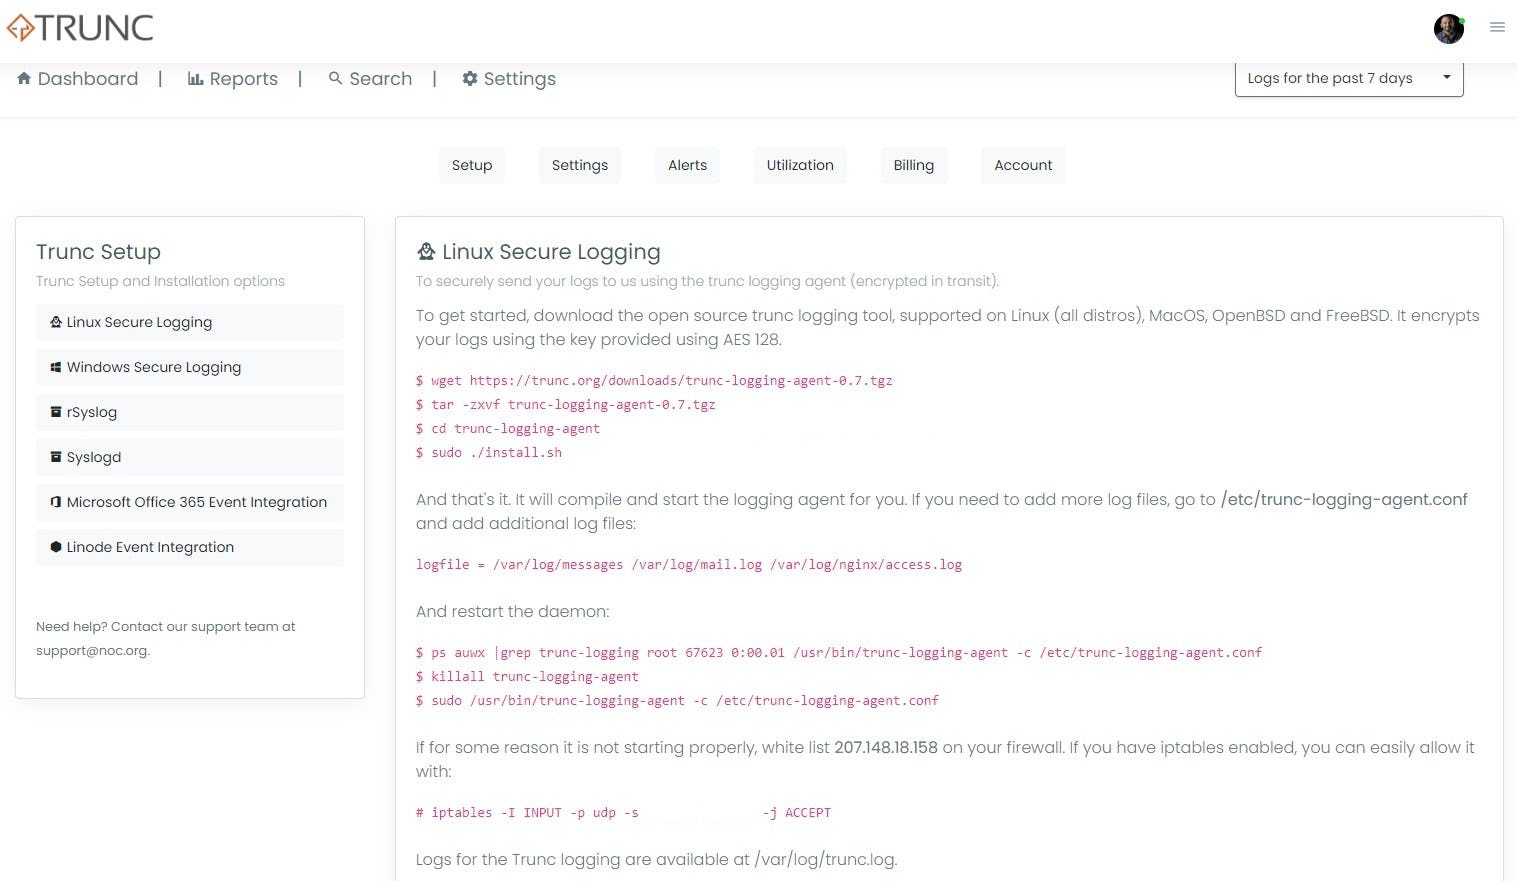1517x881 pixels.
Task: Click the Trunc logo icon
Action: point(21,28)
